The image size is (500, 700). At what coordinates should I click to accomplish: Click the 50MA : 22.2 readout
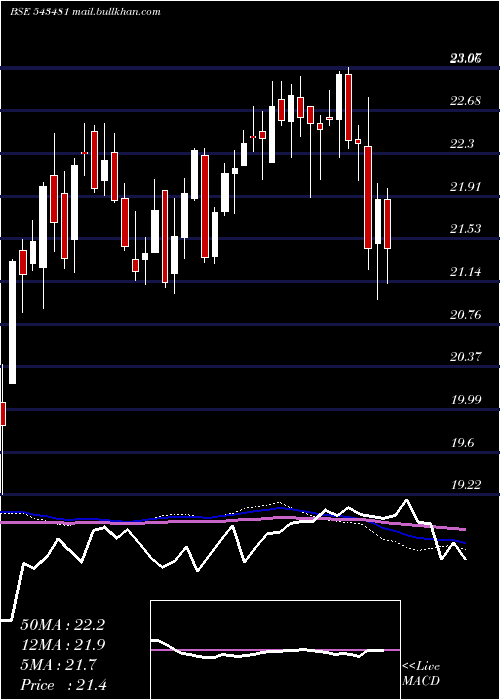pyautogui.click(x=62, y=625)
